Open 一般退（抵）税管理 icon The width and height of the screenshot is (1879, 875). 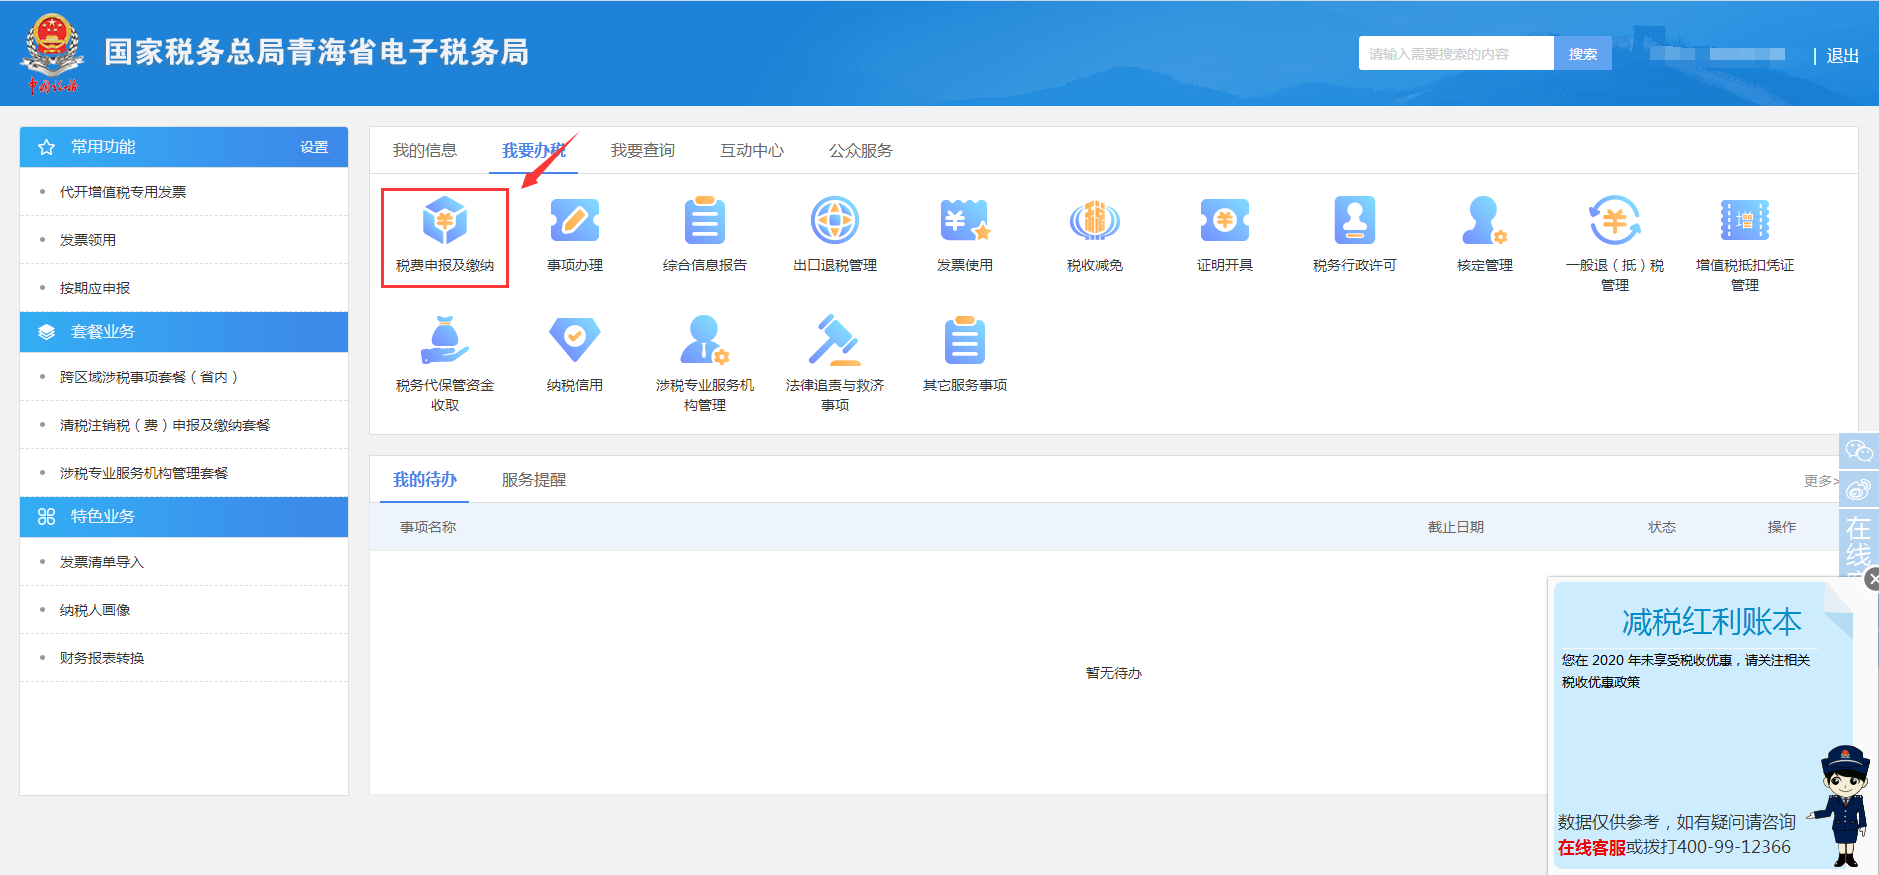(x=1615, y=221)
